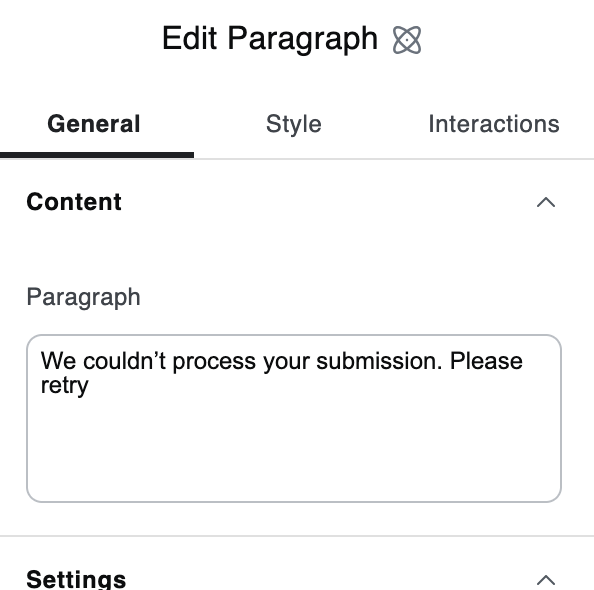Screen dimensions: 594x590
Task: Click the active underline beneath General tab
Action: (97, 155)
